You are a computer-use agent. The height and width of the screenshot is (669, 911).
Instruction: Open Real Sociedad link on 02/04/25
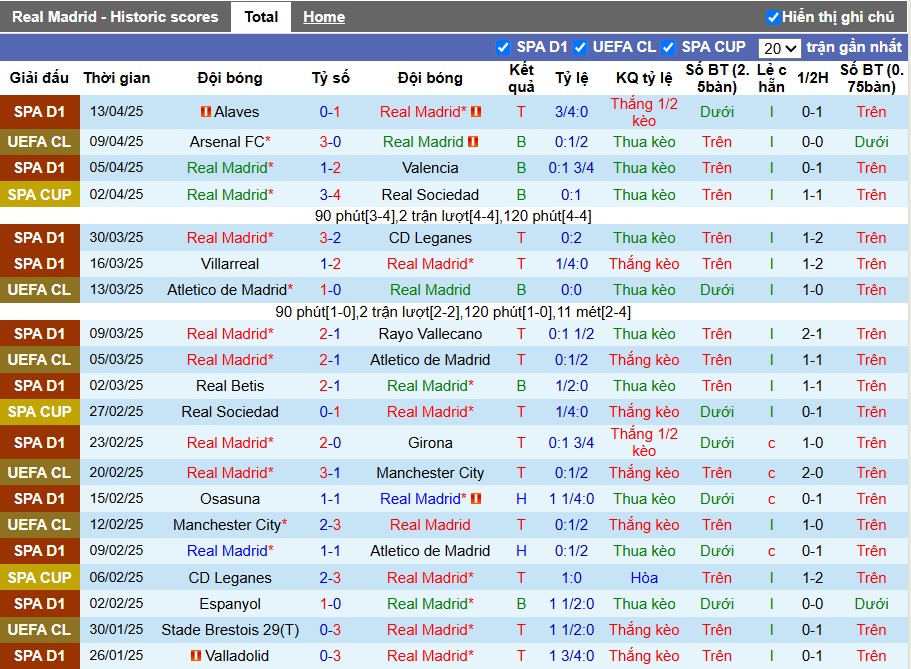(430, 195)
